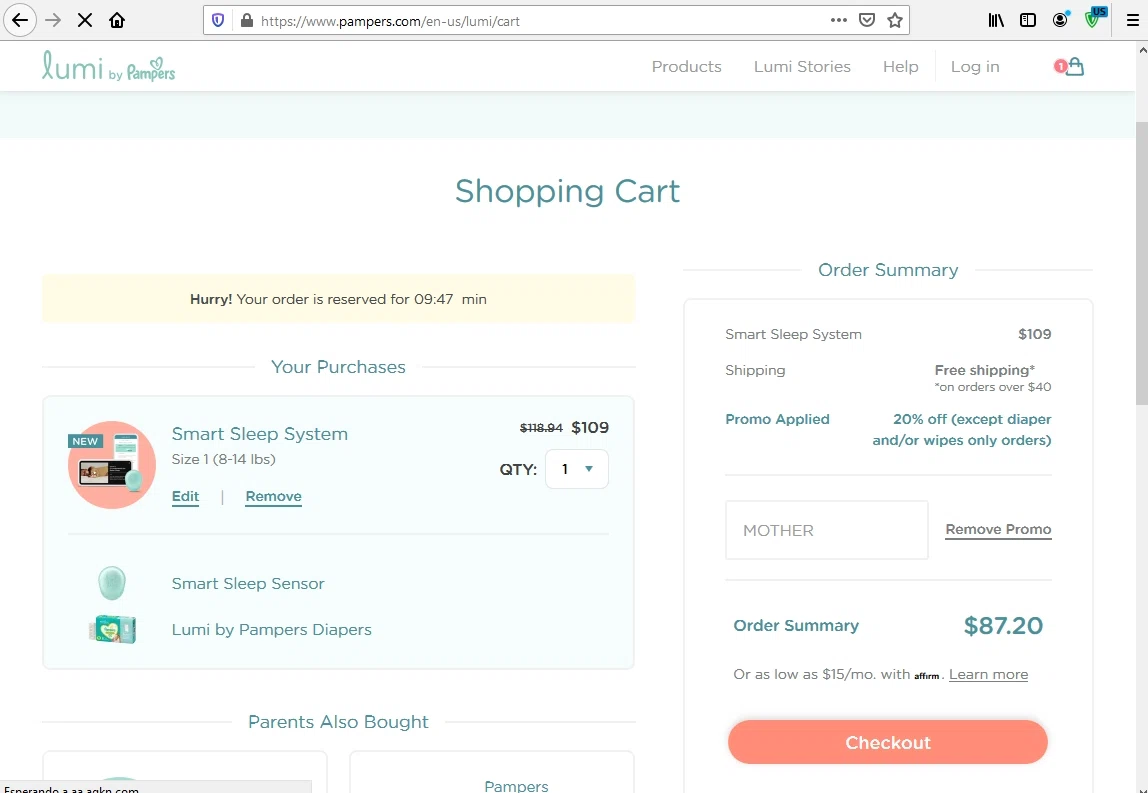The height and width of the screenshot is (793, 1148).
Task: Edit the Smart Sleep System item
Action: coord(185,496)
